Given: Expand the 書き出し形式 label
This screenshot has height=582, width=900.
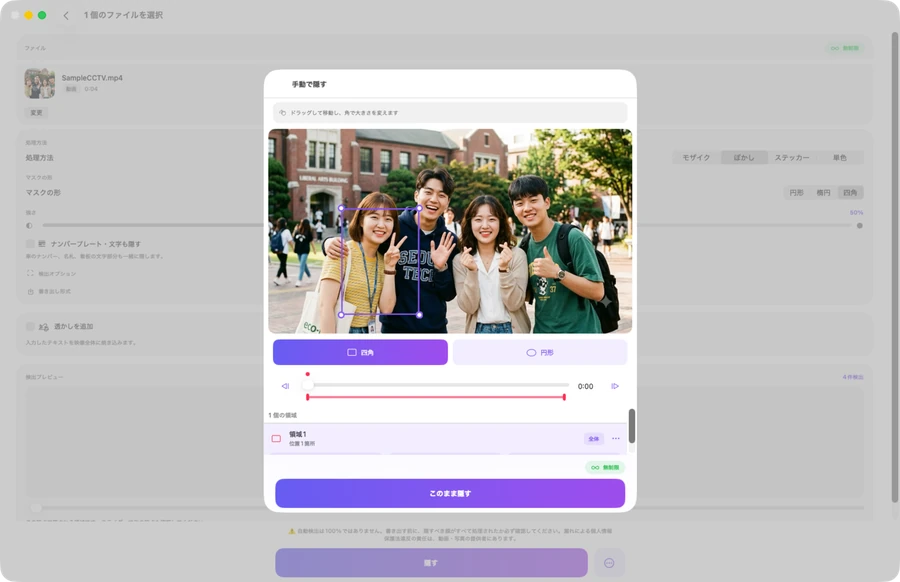Looking at the screenshot, I should [55, 292].
